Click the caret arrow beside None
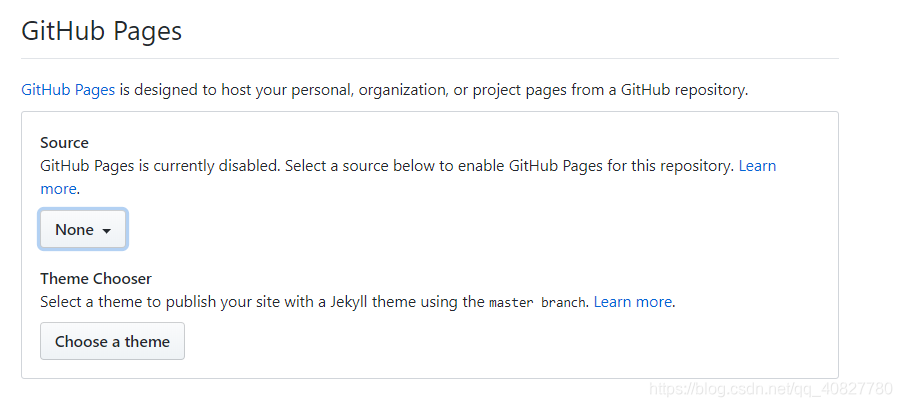 [107, 231]
